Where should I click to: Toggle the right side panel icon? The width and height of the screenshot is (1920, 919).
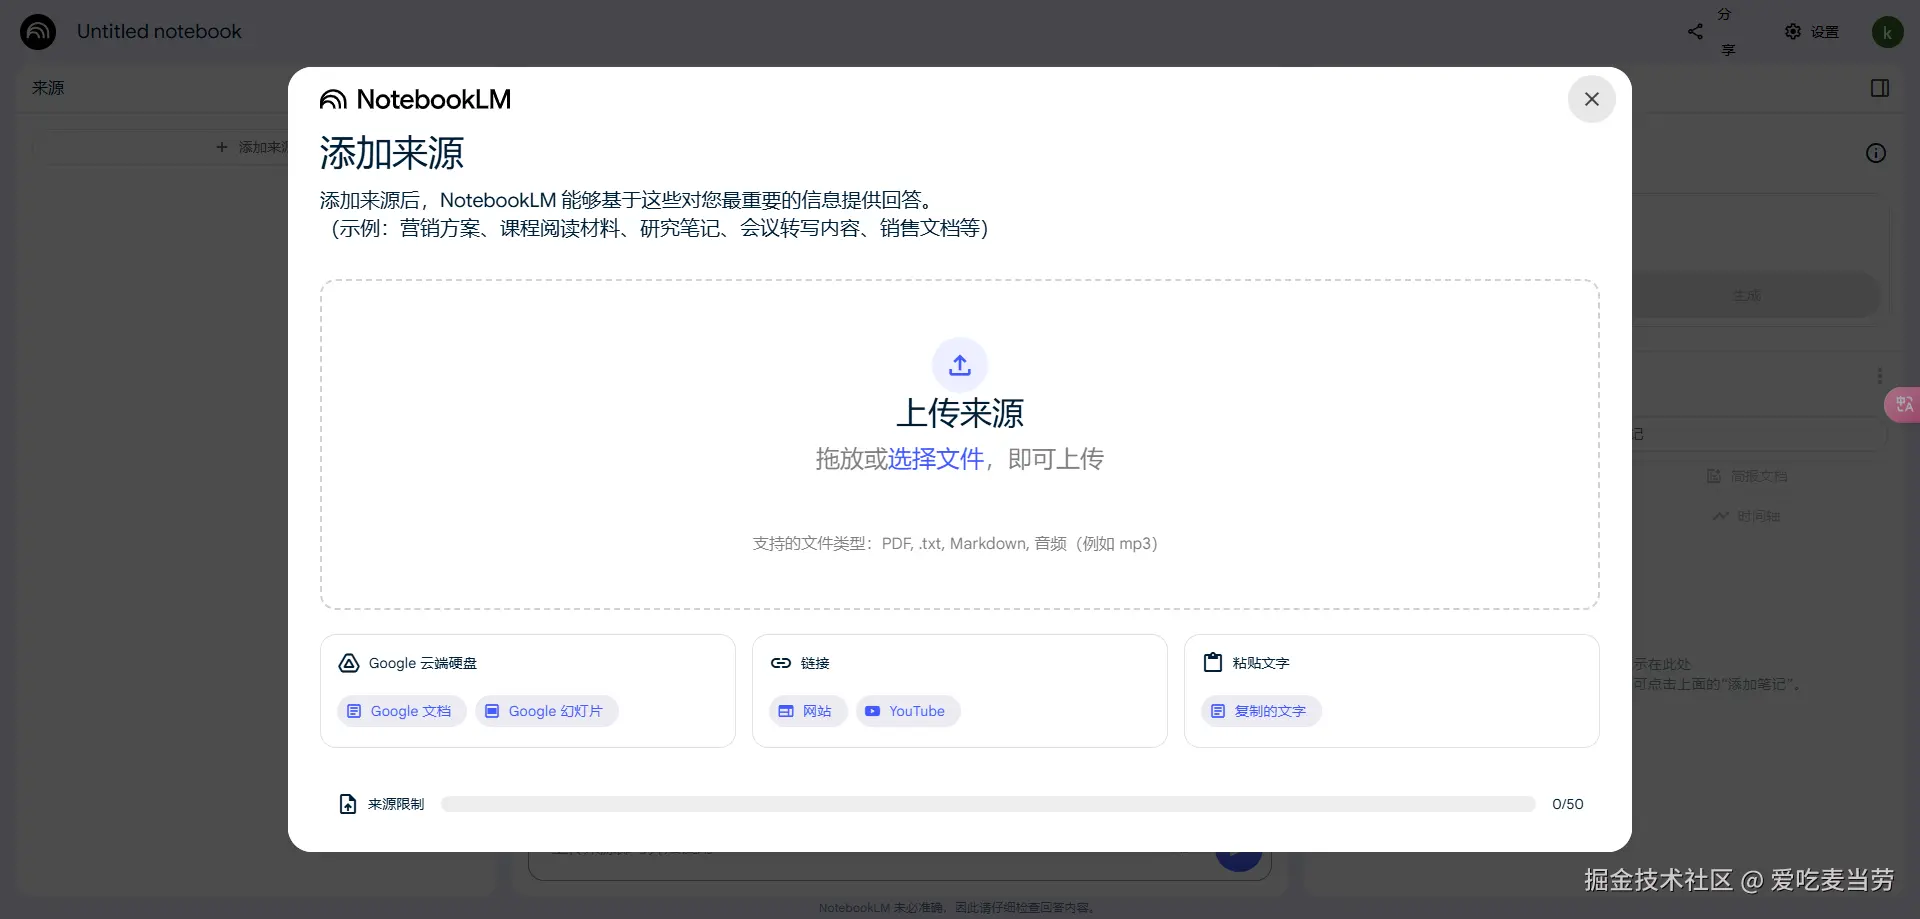(1880, 88)
